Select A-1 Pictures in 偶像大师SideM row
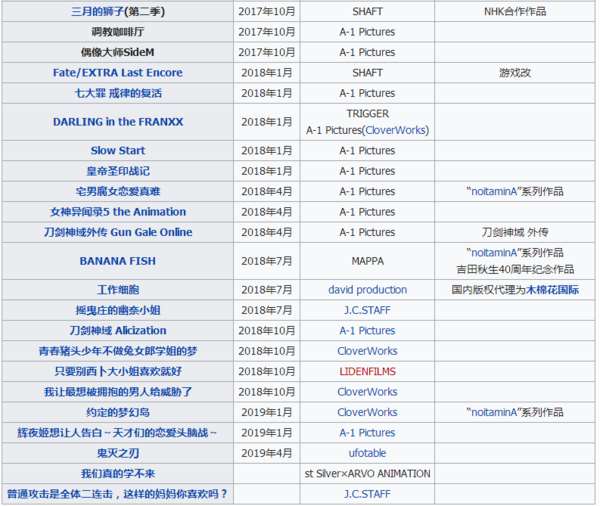600x506 pixels. 367,52
